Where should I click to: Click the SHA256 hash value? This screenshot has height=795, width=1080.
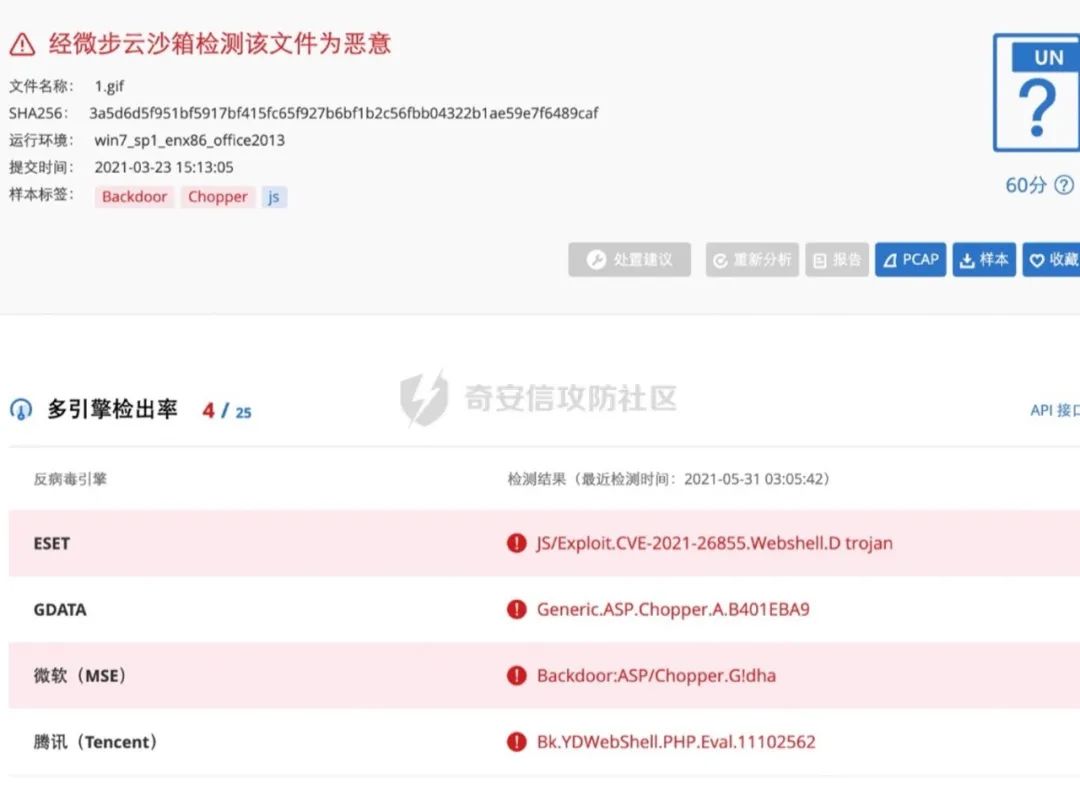click(343, 113)
